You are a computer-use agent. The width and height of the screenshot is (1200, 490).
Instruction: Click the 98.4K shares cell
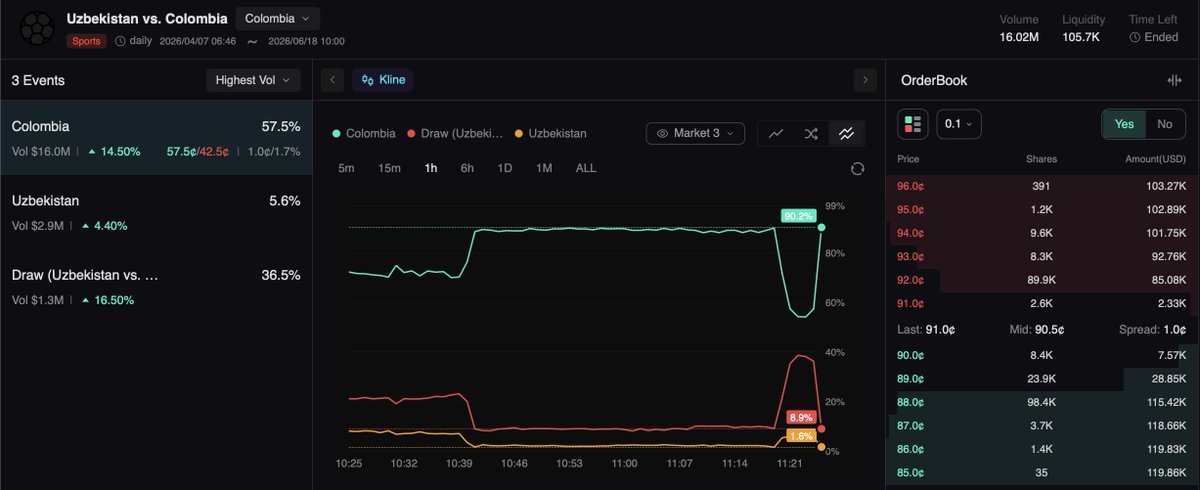coord(1042,402)
